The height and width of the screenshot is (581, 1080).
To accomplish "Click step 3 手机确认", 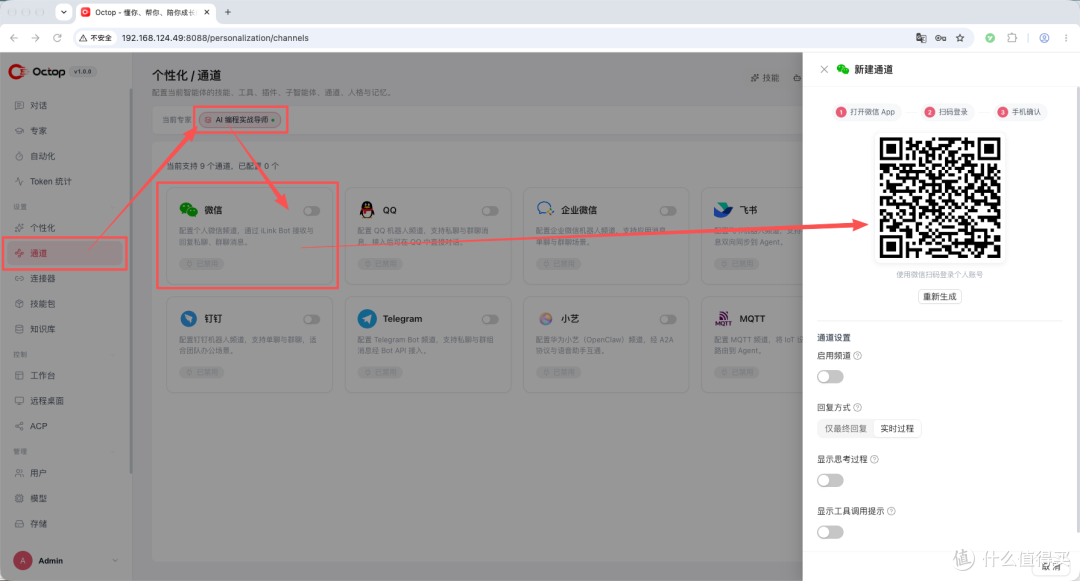I will pyautogui.click(x=1019, y=112).
